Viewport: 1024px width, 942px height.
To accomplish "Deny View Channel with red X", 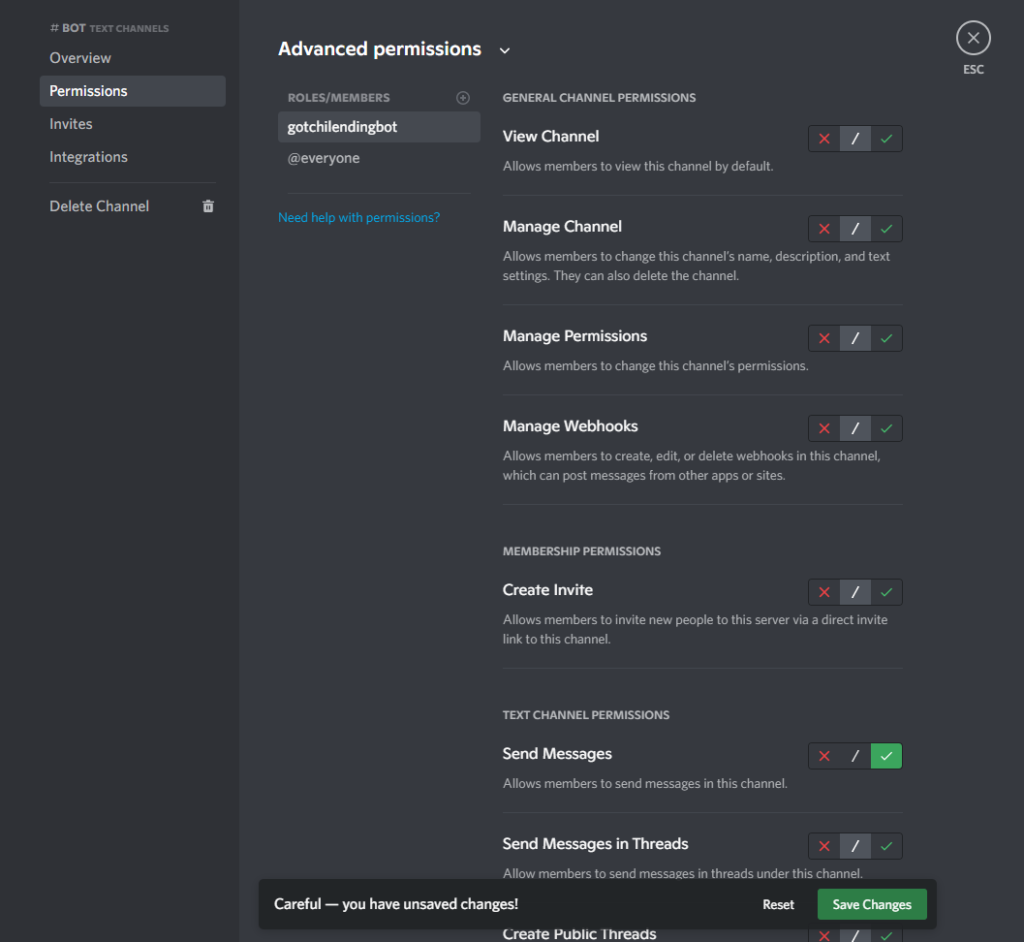I will 824,139.
